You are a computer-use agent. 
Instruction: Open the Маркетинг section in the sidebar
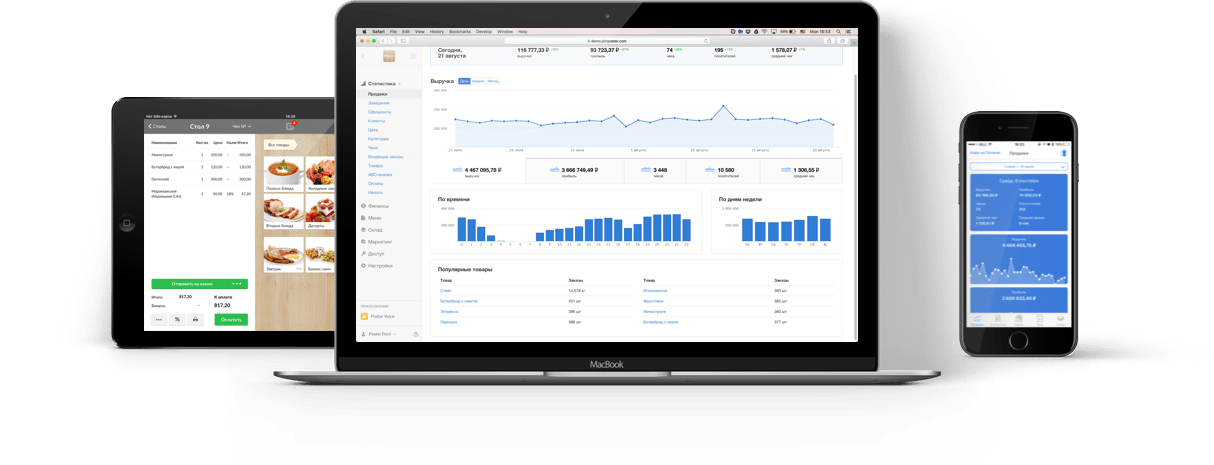pos(378,242)
